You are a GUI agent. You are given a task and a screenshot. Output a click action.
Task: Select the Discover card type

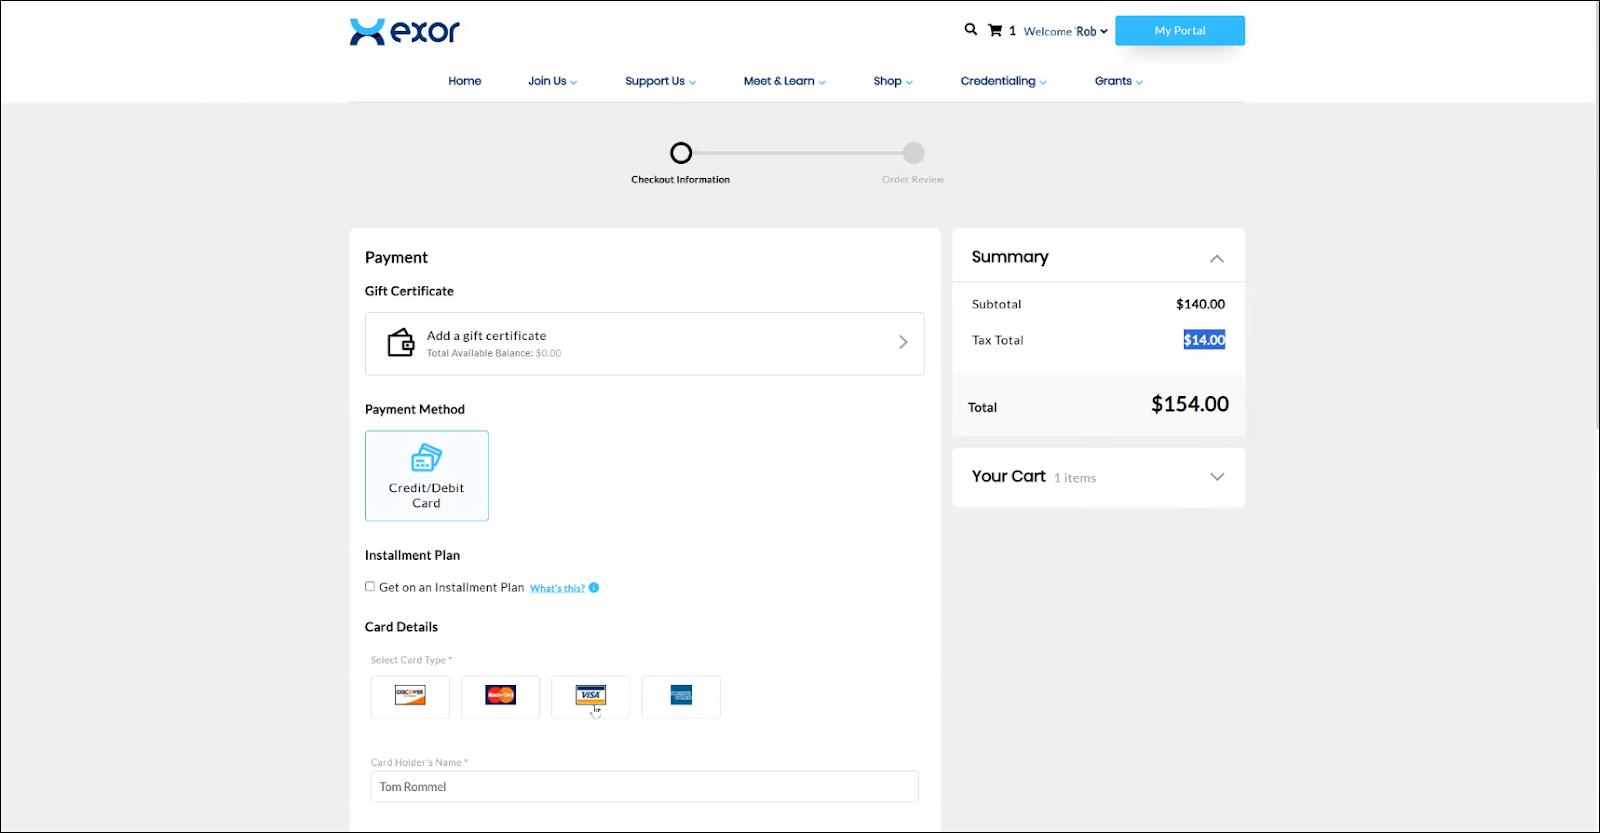click(410, 696)
